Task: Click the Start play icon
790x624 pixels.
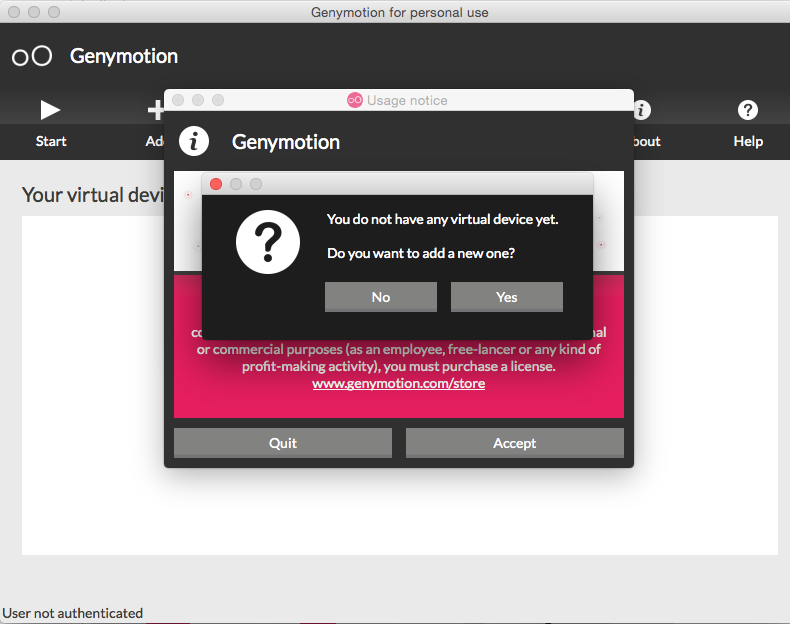Action: point(50,110)
